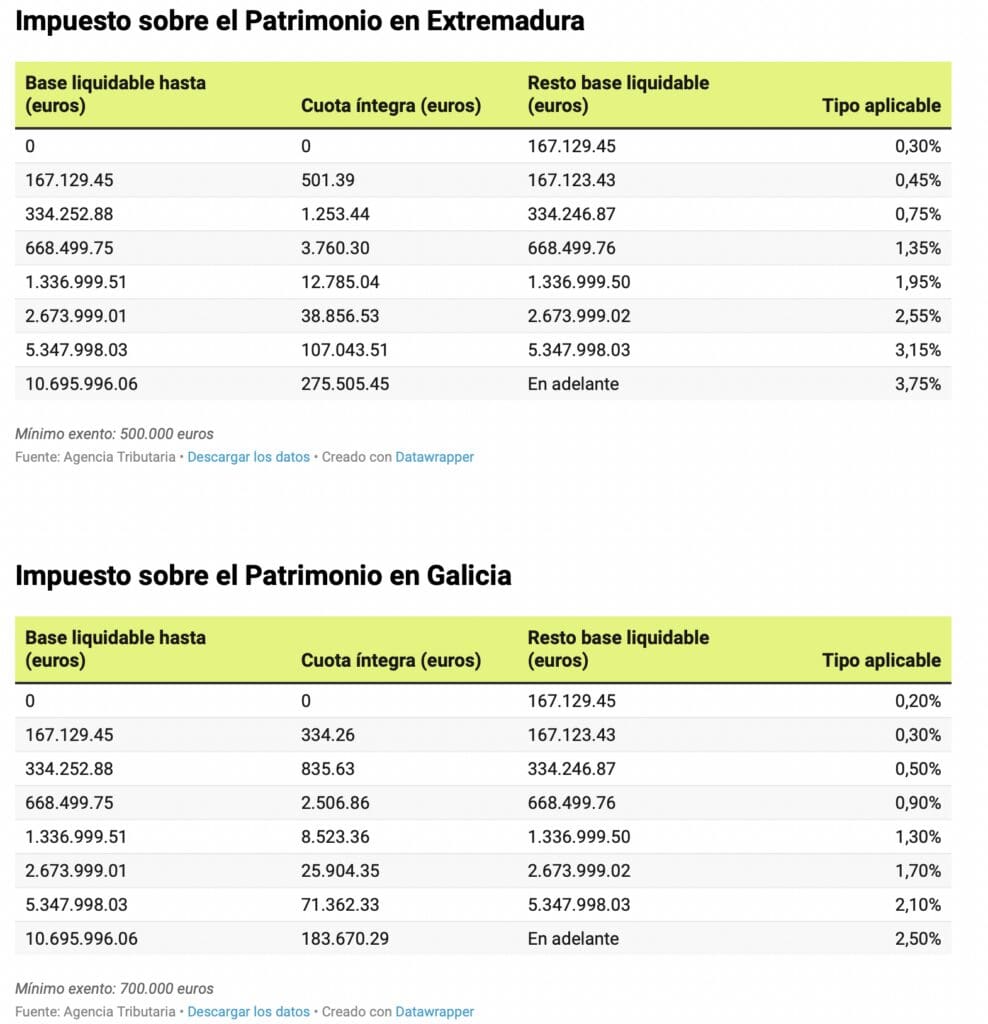Click 'Descargar los datos' under the Galicia table
Screen dimensions: 988x1024
coord(248,1012)
